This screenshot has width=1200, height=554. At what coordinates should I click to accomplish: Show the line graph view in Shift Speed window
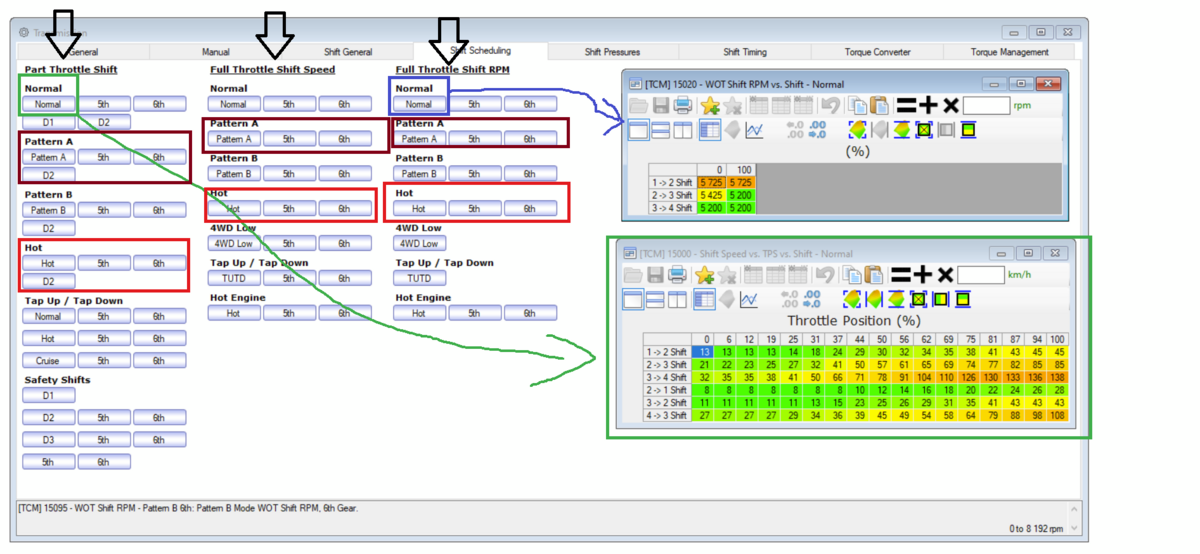[x=750, y=299]
